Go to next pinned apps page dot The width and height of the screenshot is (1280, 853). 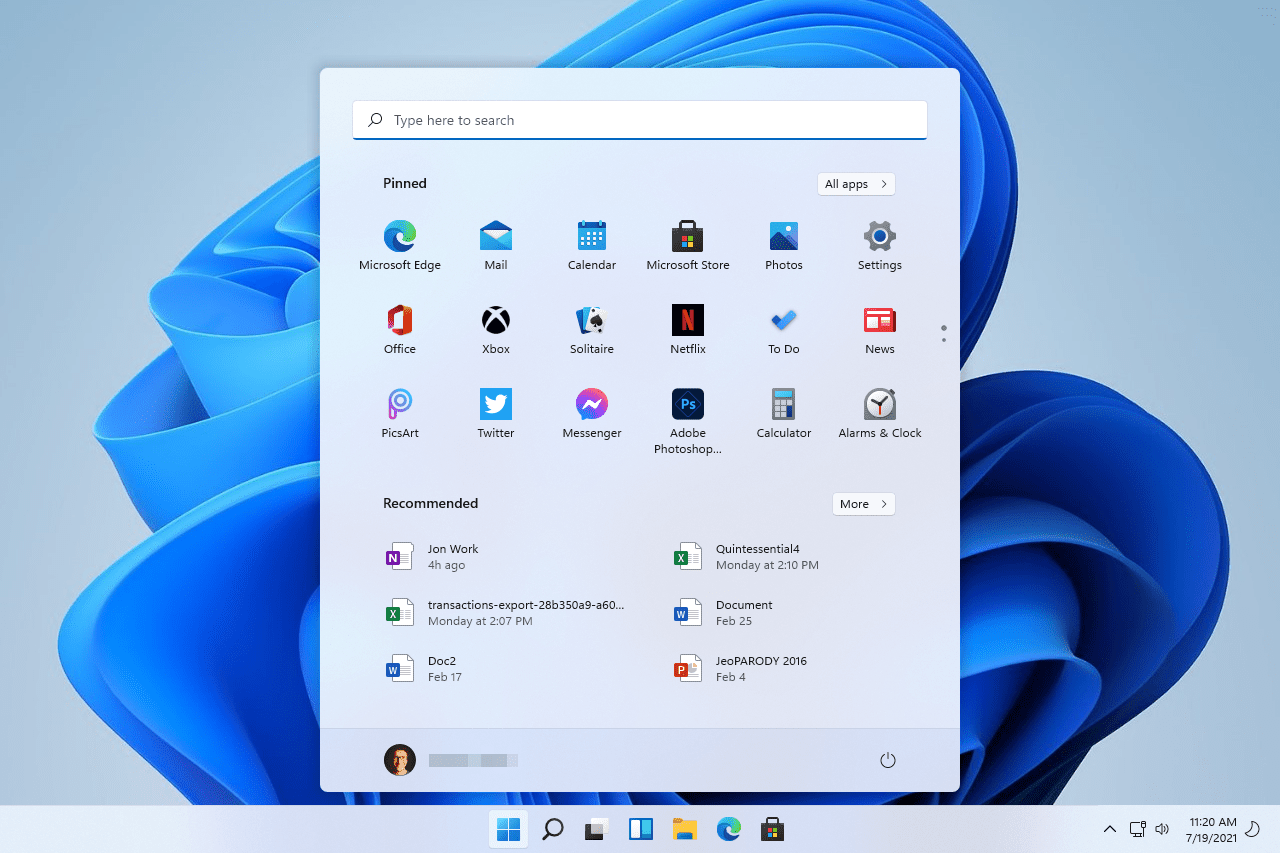coord(944,340)
